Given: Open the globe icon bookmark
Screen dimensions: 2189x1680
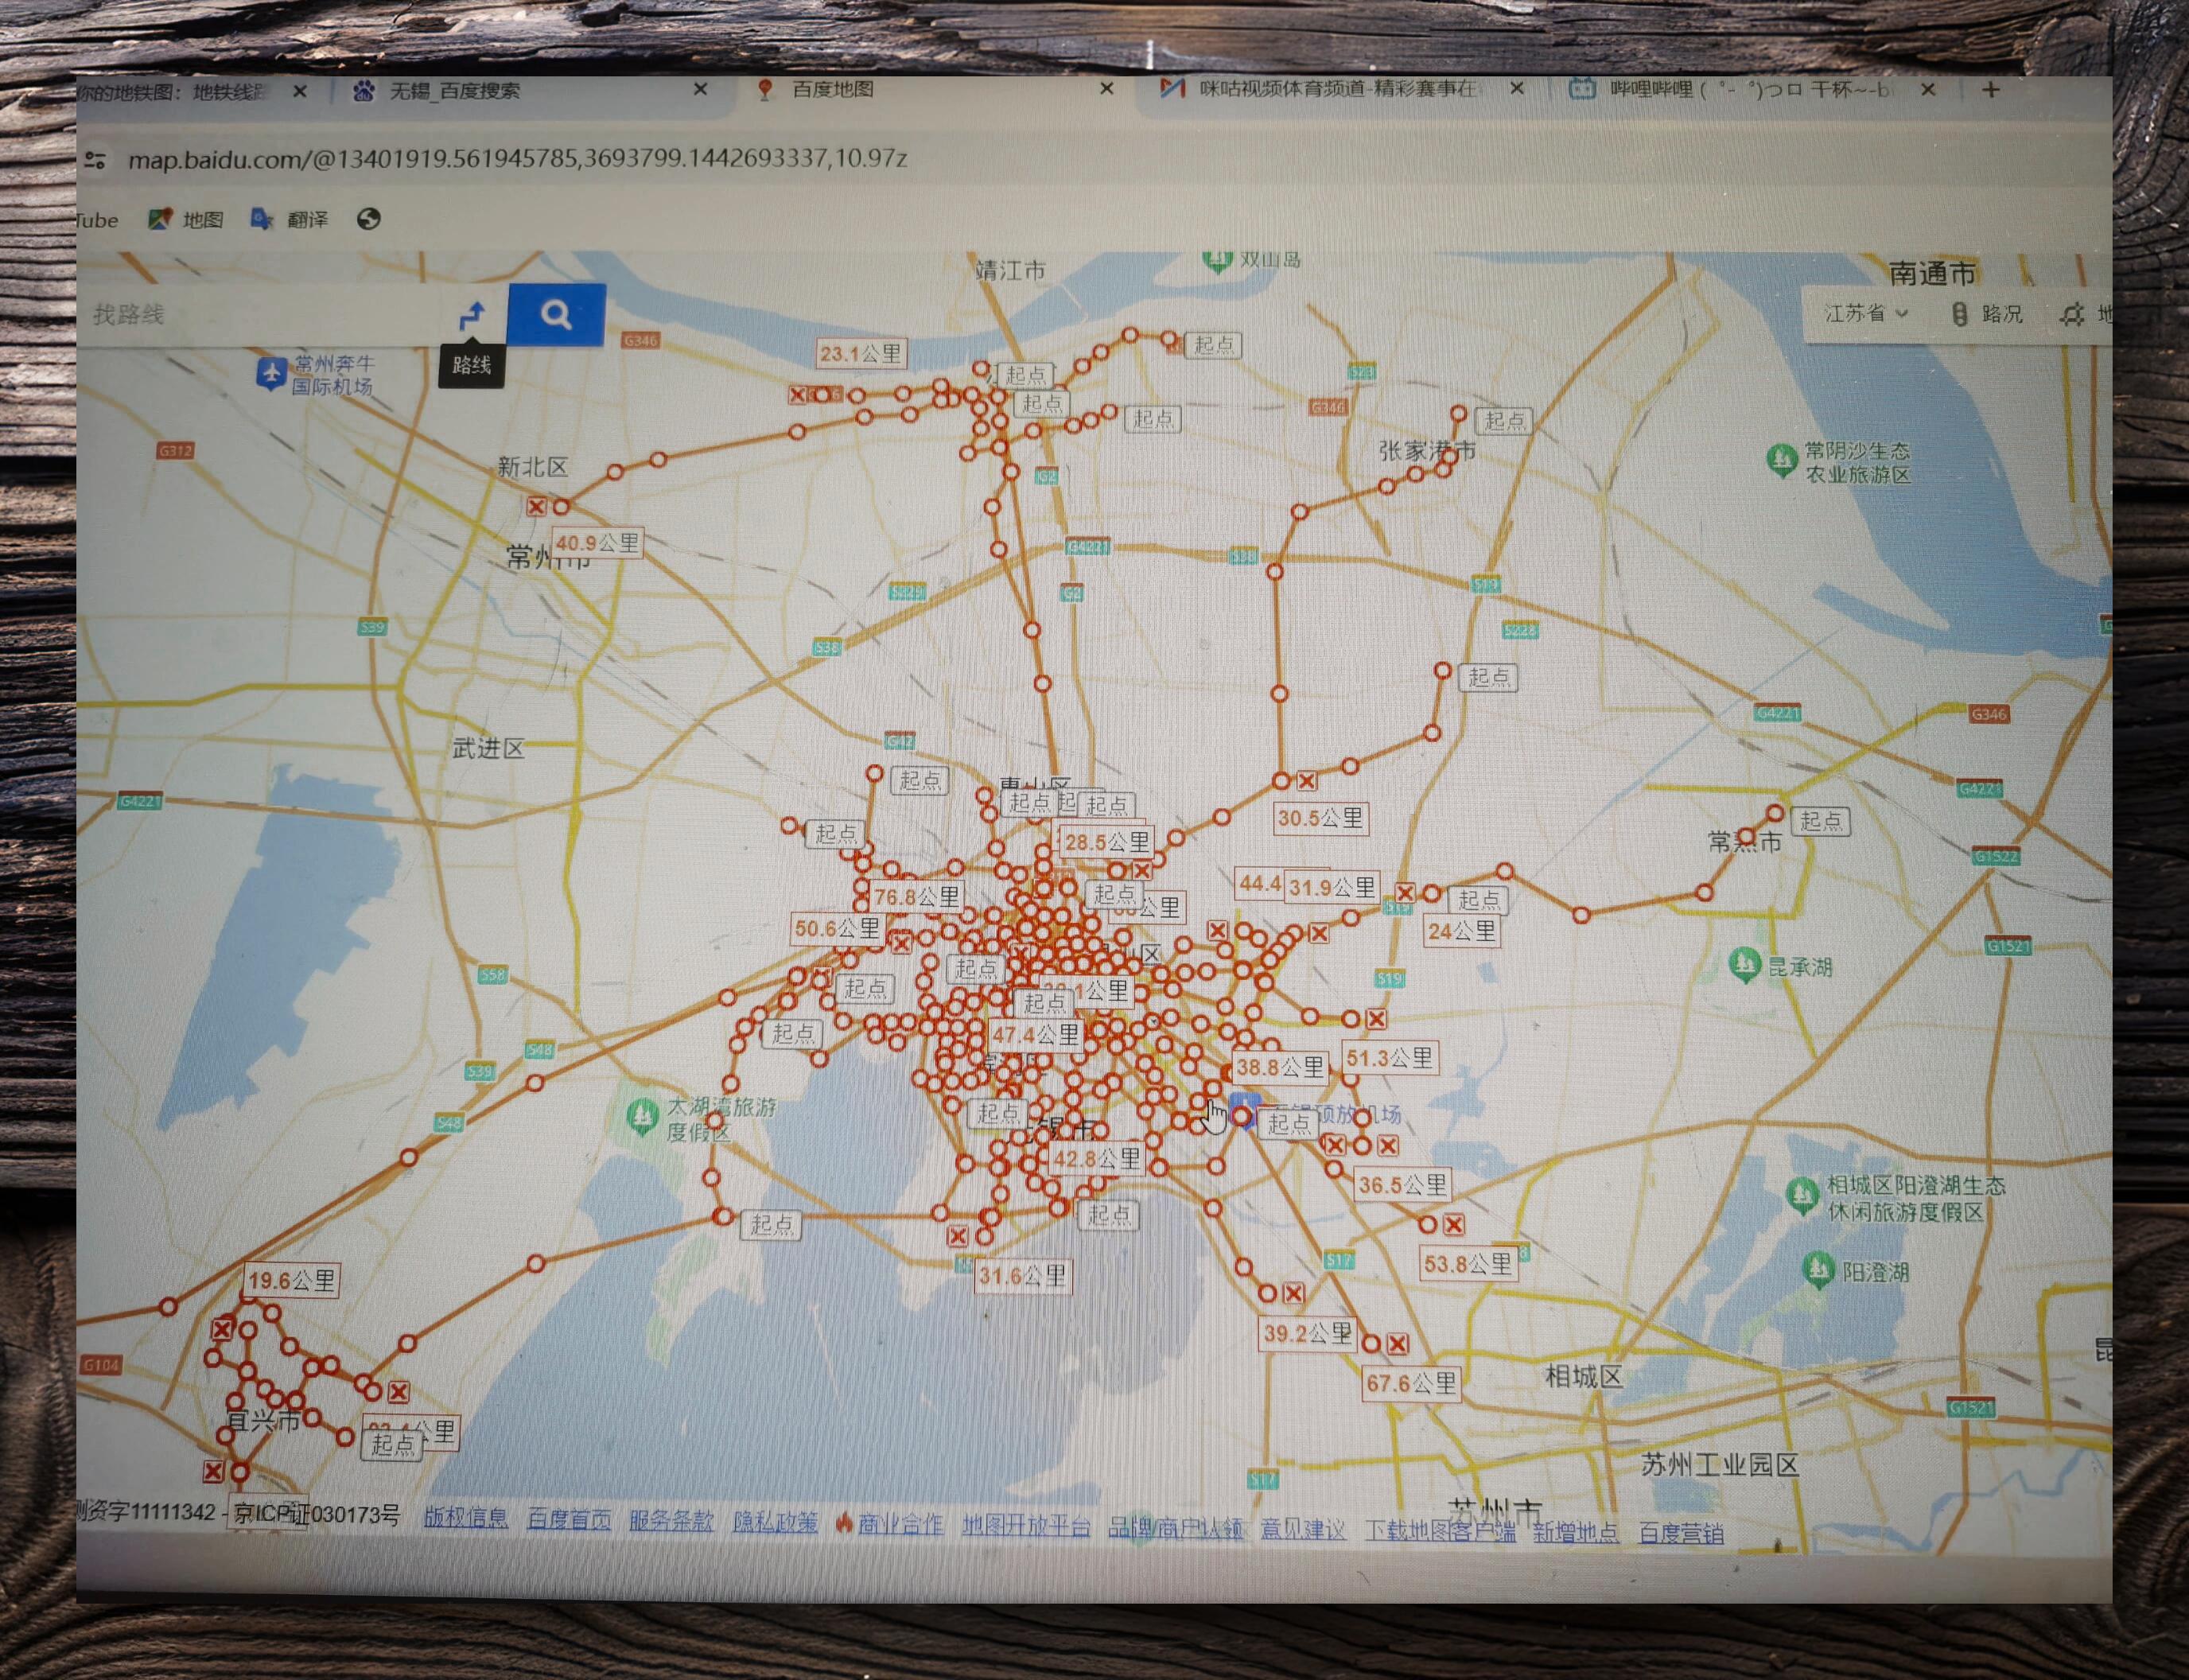Looking at the screenshot, I should point(368,219).
